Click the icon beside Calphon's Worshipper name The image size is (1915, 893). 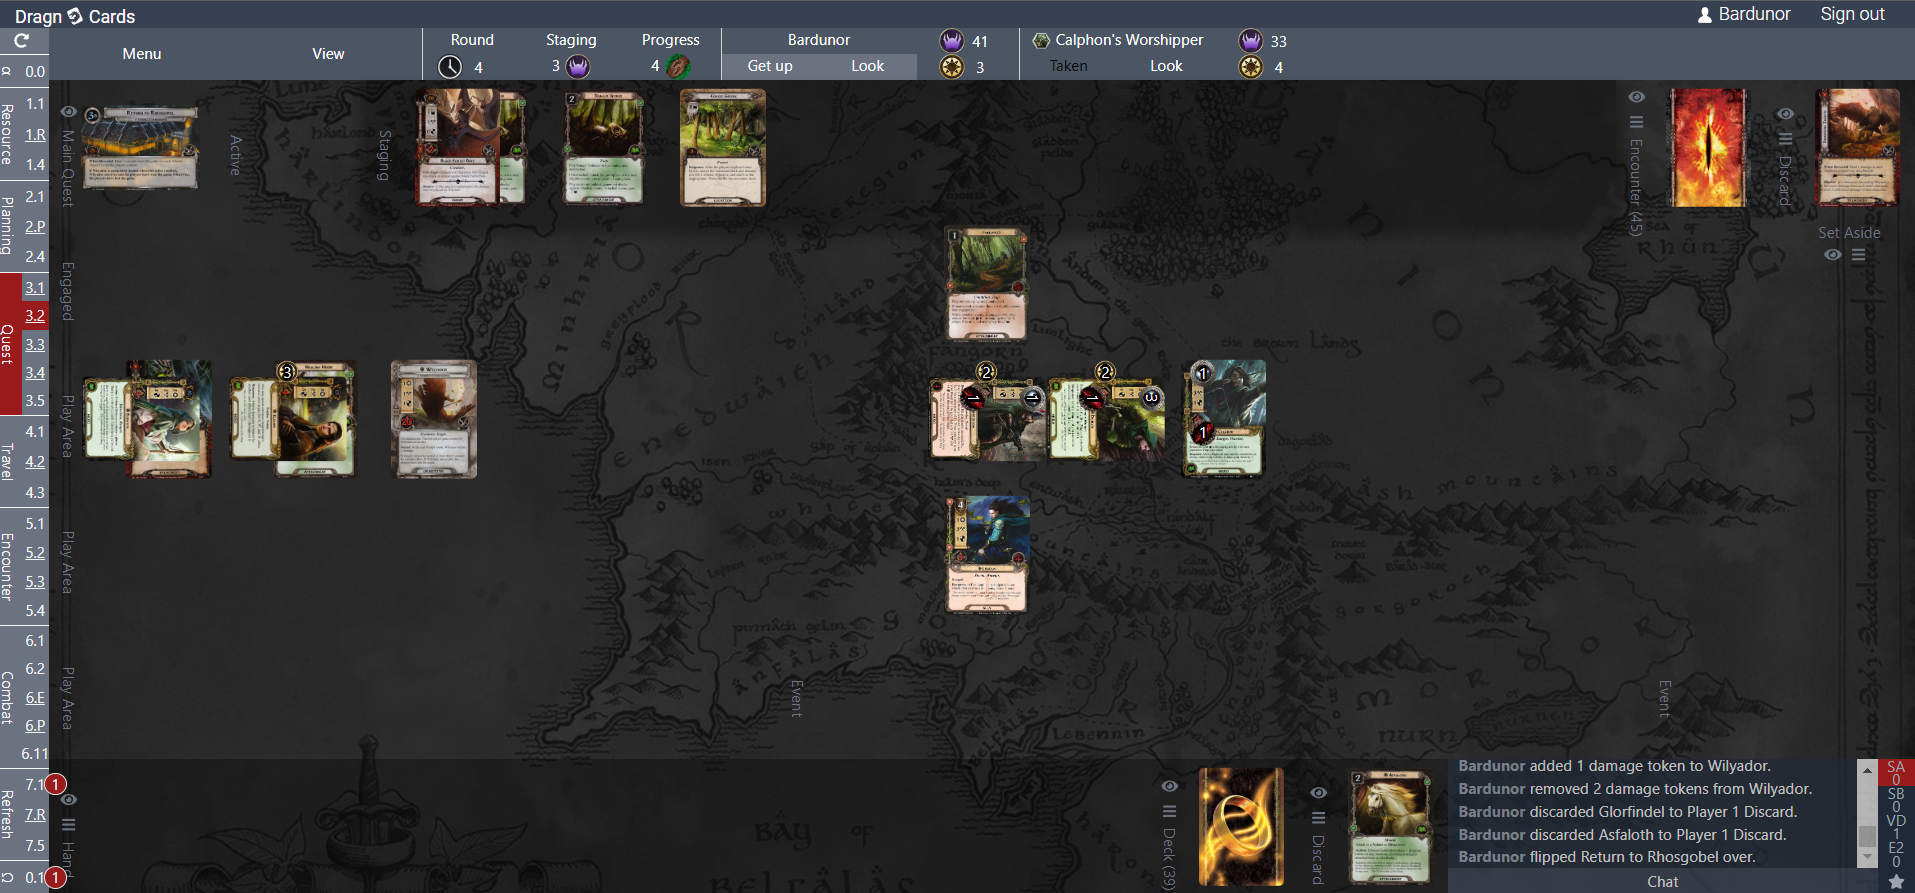pos(1041,40)
